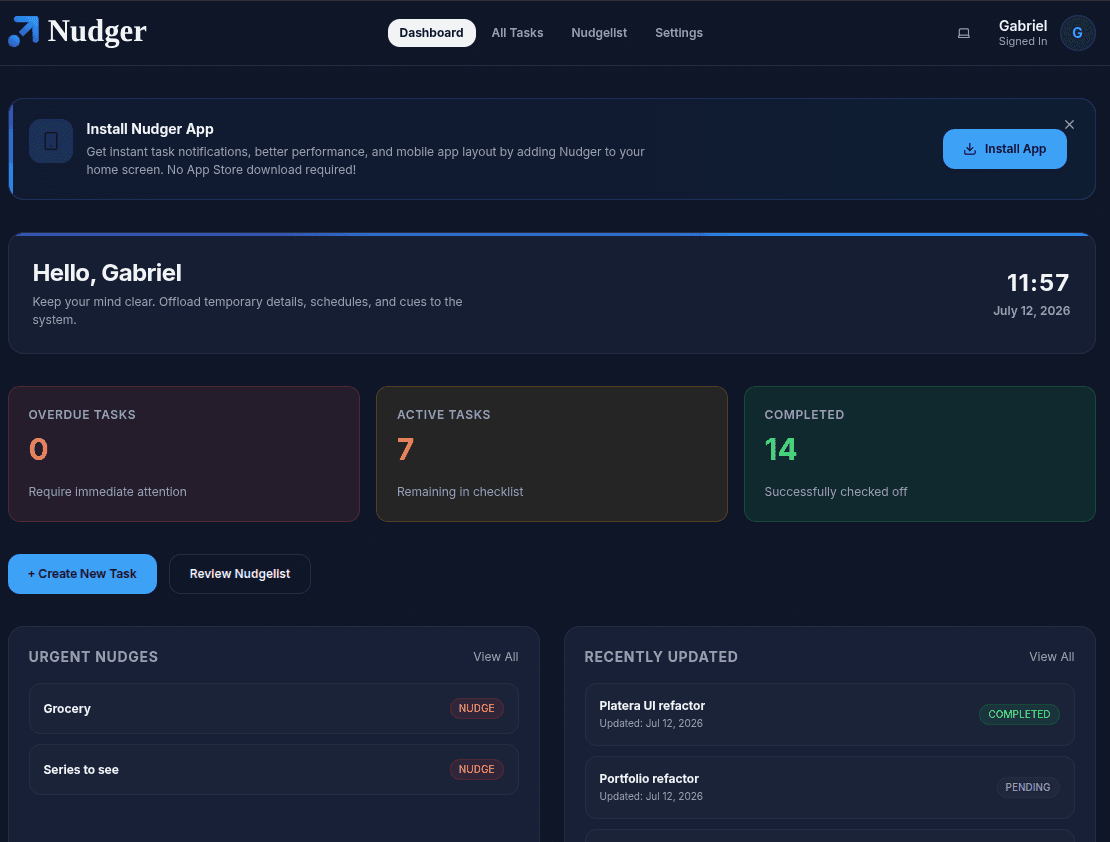The image size is (1110, 842).
Task: Open View All for Recently Updated
Action: (x=1051, y=656)
